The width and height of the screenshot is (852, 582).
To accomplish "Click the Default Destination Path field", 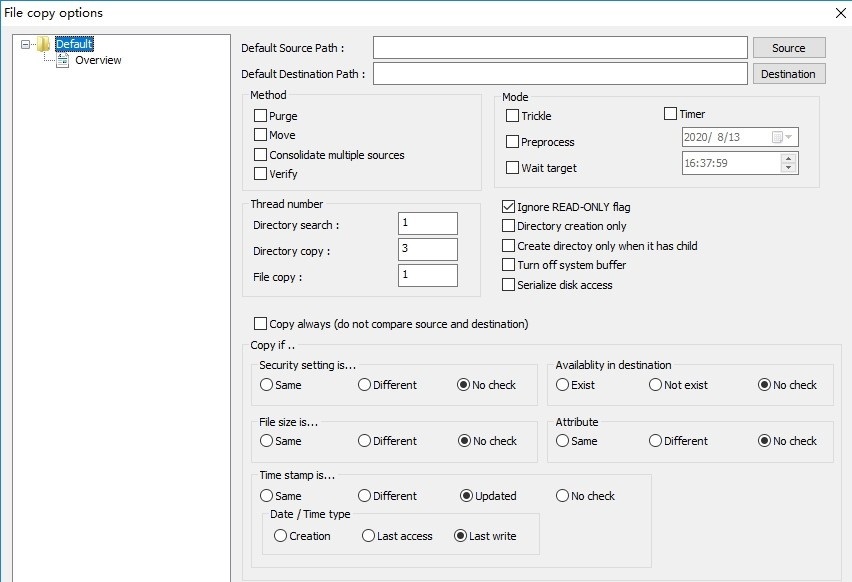I will click(x=560, y=74).
